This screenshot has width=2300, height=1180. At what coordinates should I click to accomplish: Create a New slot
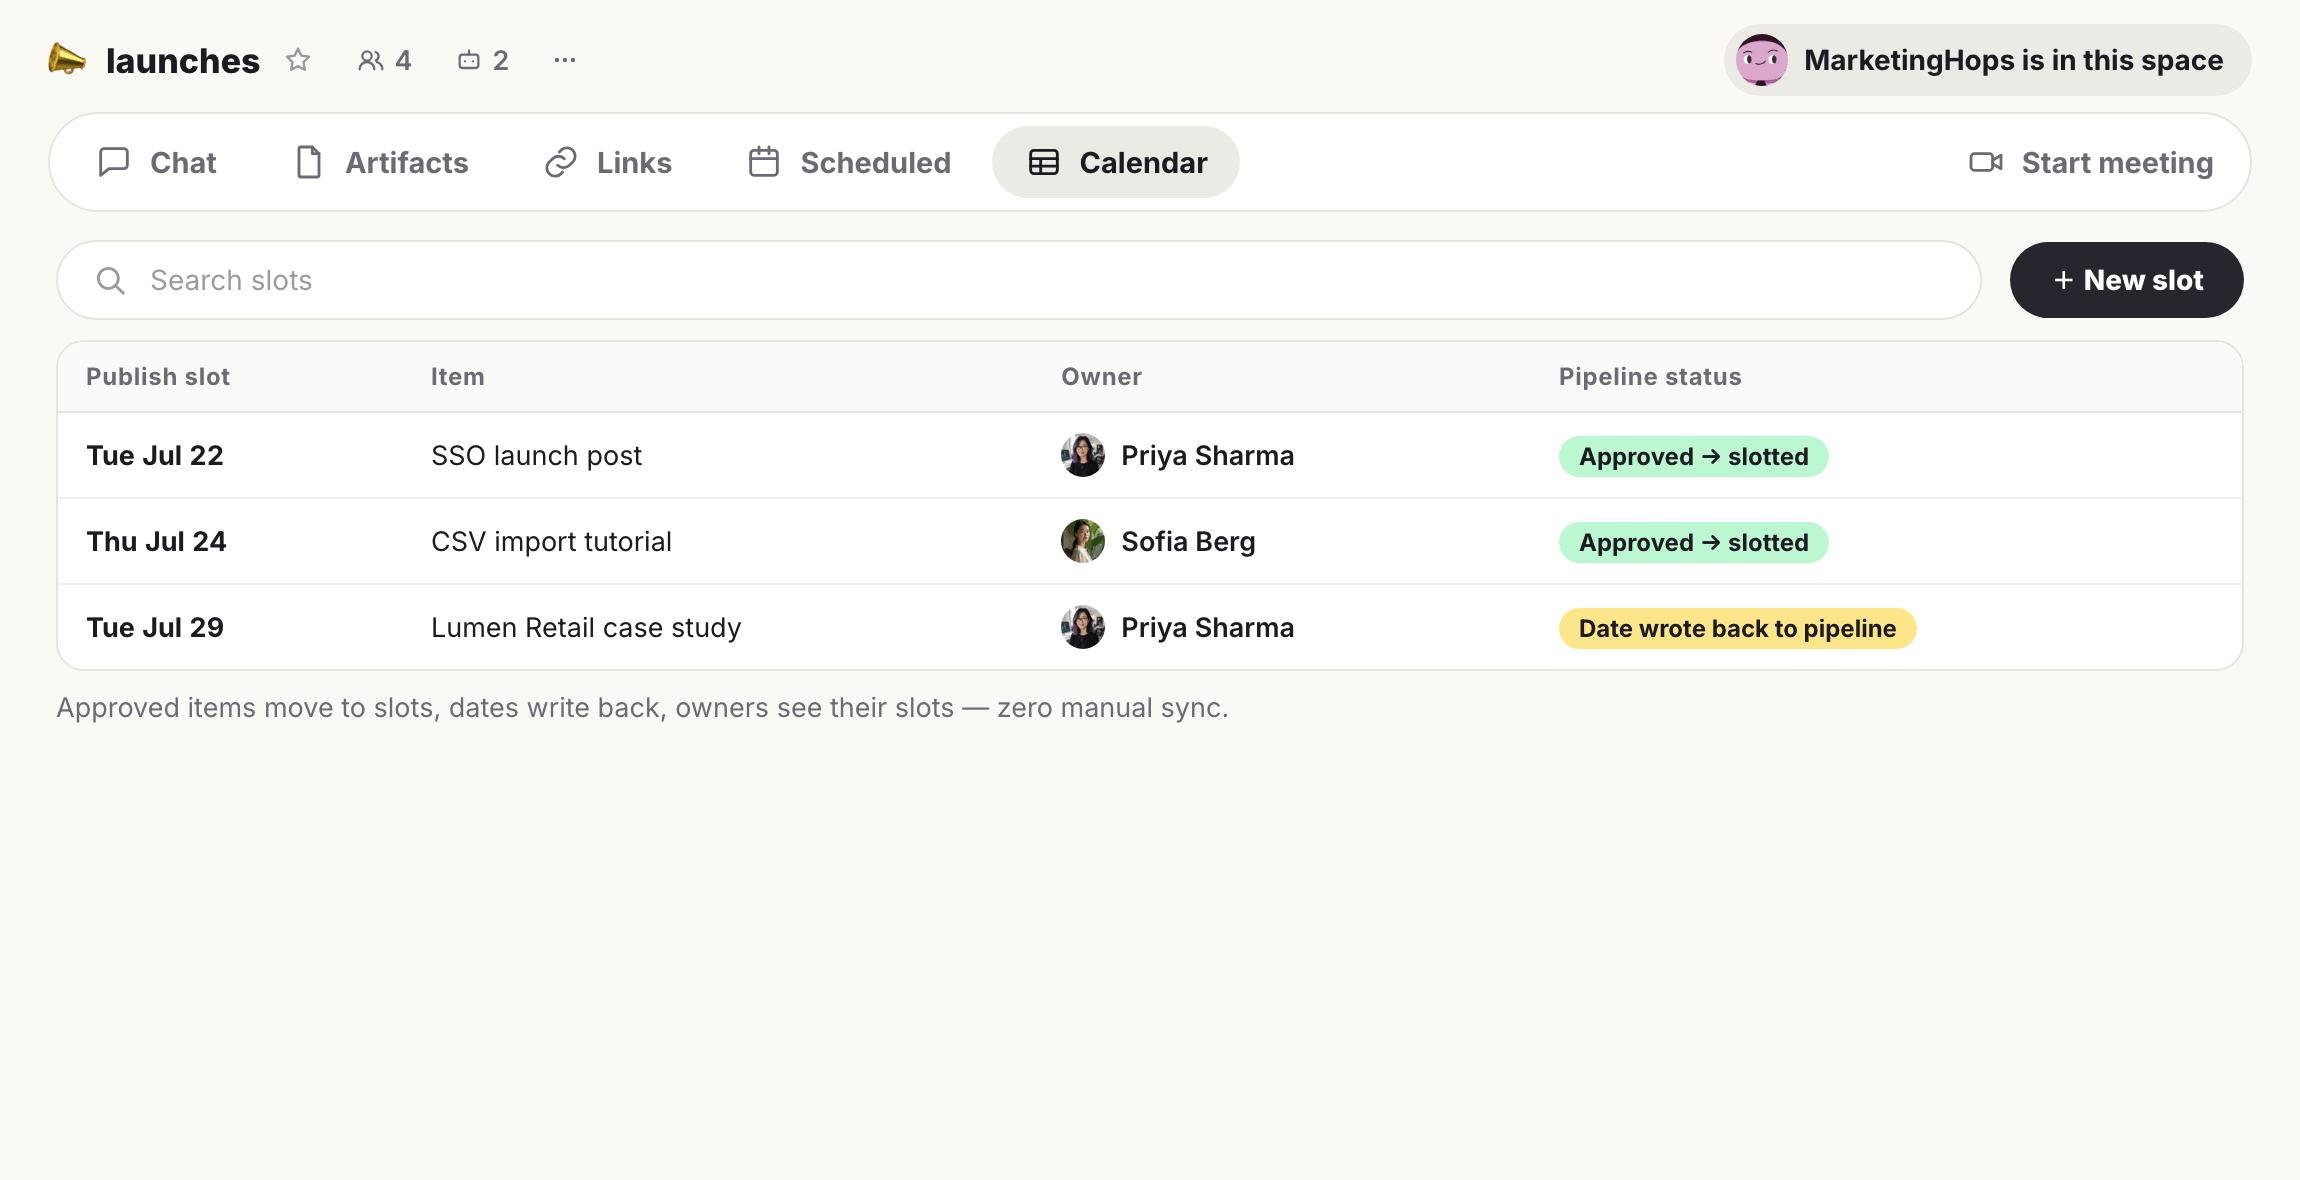coord(2127,280)
